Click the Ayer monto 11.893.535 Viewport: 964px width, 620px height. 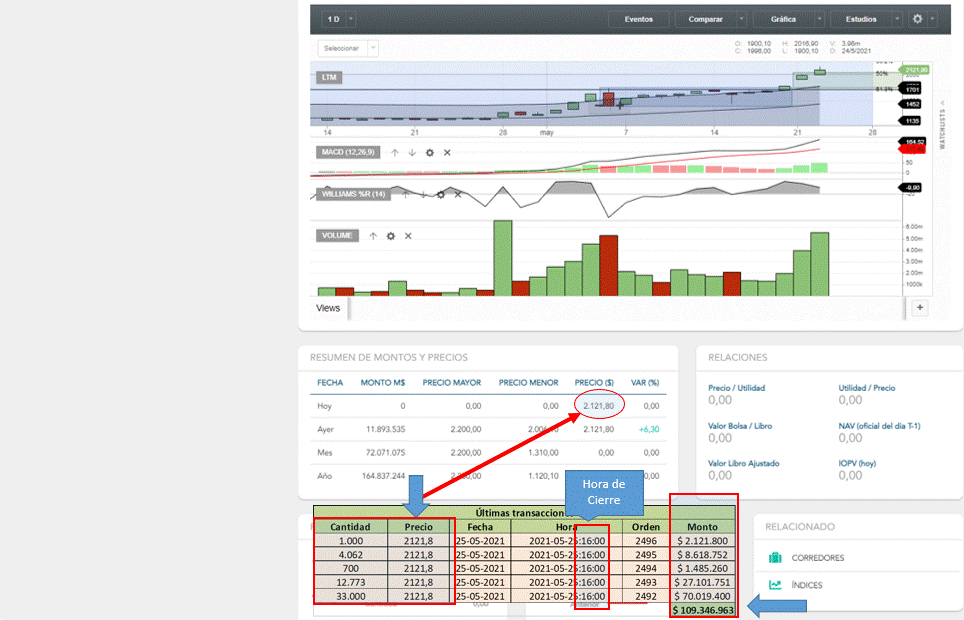pyautogui.click(x=385, y=429)
